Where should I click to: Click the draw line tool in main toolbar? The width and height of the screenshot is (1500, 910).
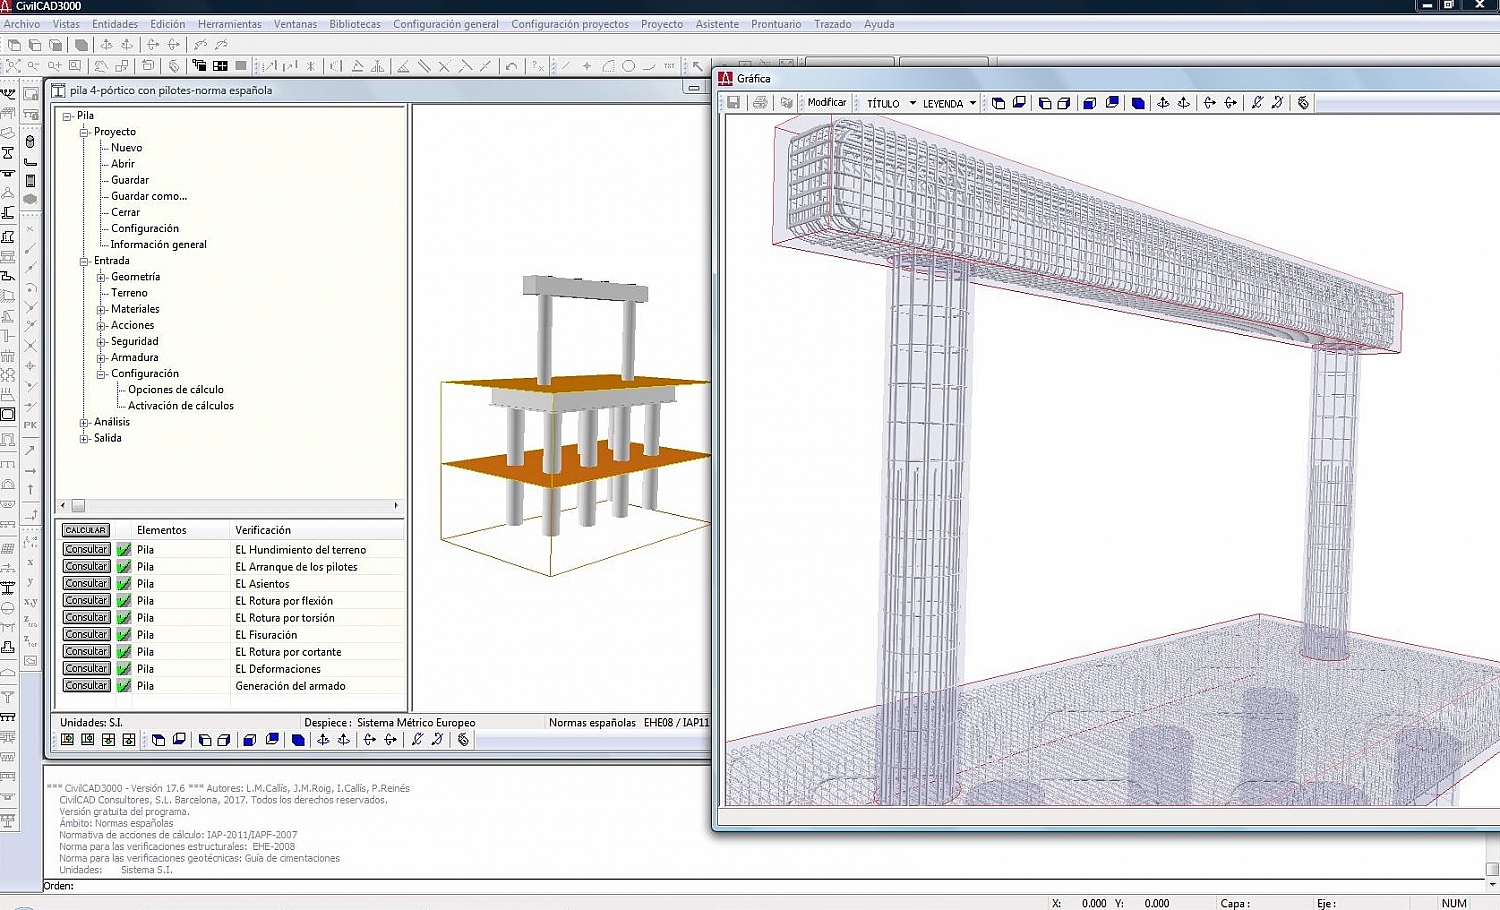566,66
